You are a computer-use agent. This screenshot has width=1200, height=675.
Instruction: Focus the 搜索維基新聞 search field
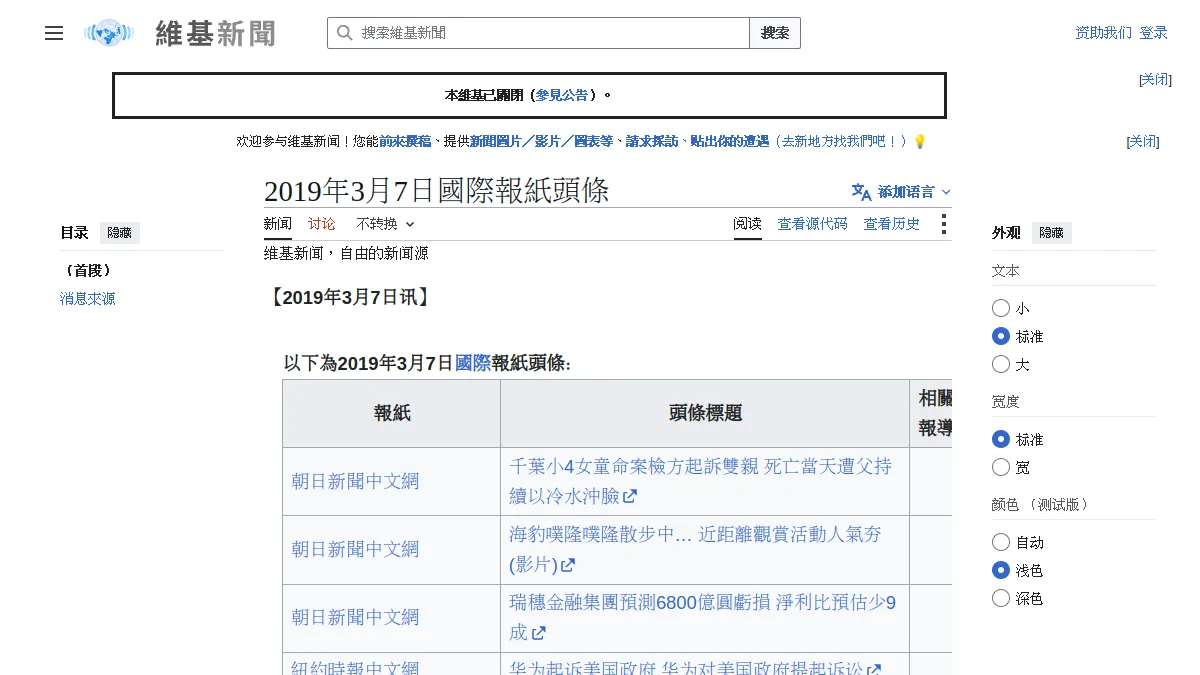click(538, 33)
